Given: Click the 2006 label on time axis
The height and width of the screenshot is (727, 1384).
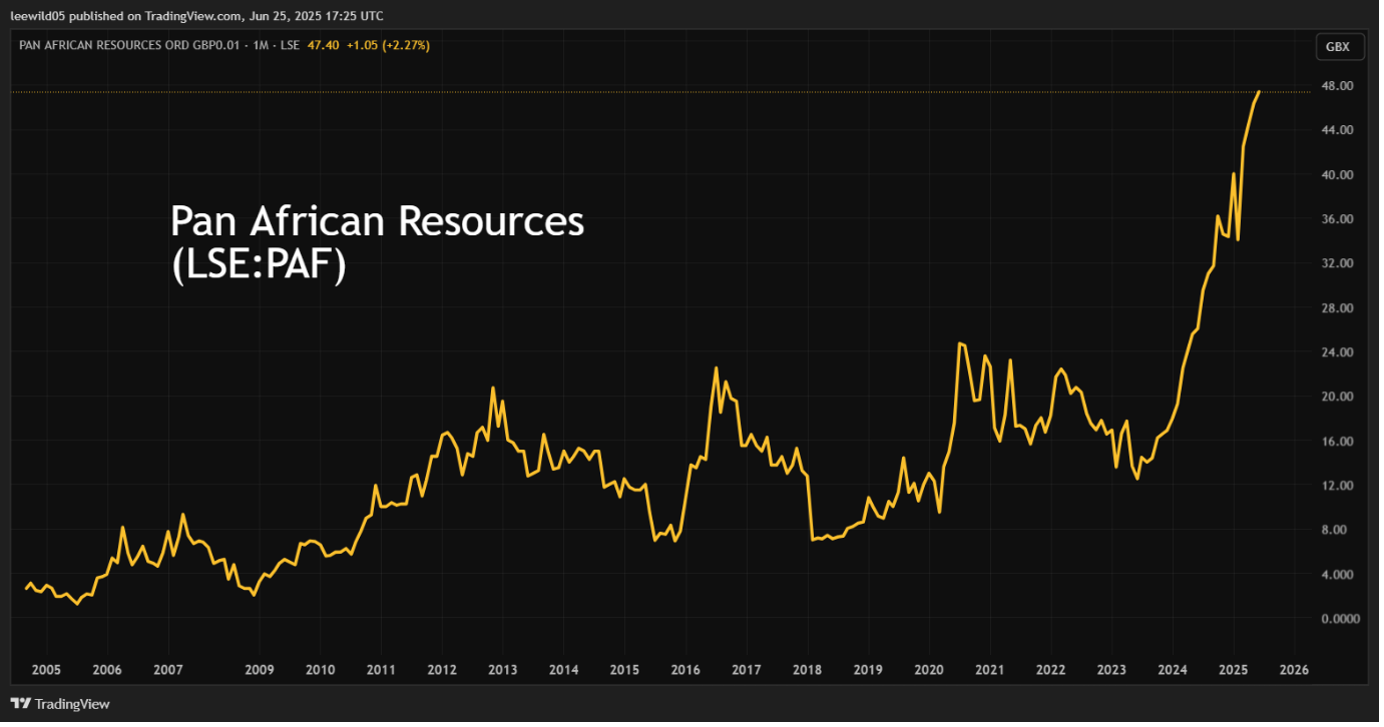Looking at the screenshot, I should pos(107,670).
